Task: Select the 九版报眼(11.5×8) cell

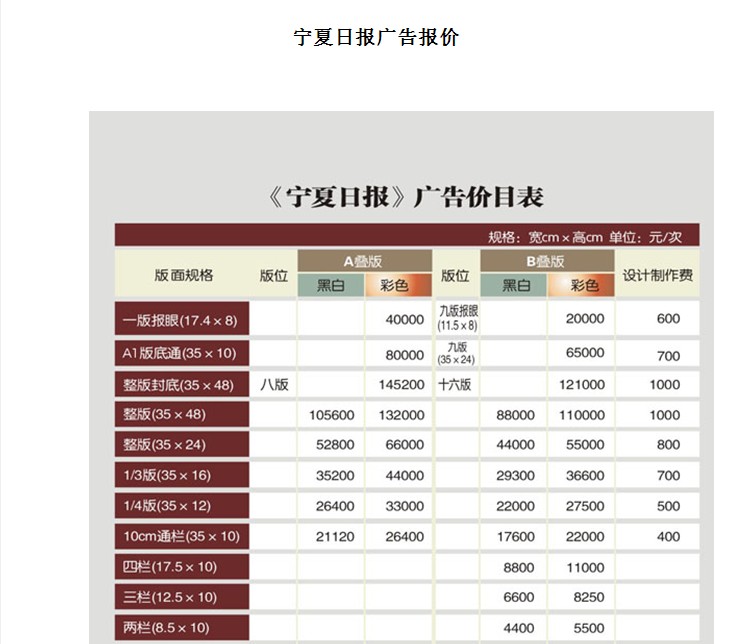Action: [457, 319]
